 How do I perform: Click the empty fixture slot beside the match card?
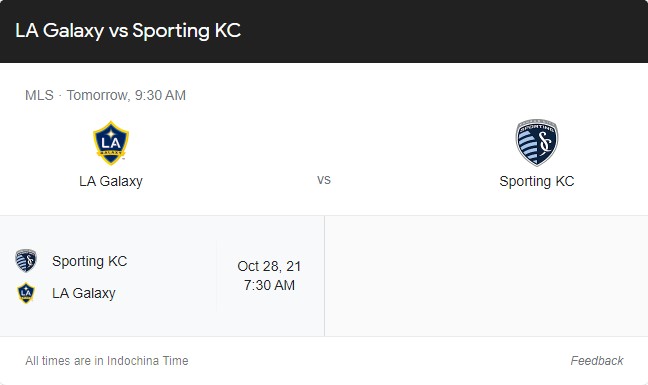486,276
